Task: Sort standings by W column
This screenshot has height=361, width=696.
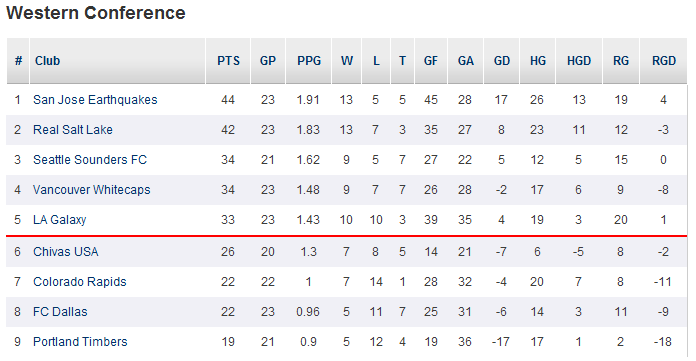Action: (x=347, y=61)
